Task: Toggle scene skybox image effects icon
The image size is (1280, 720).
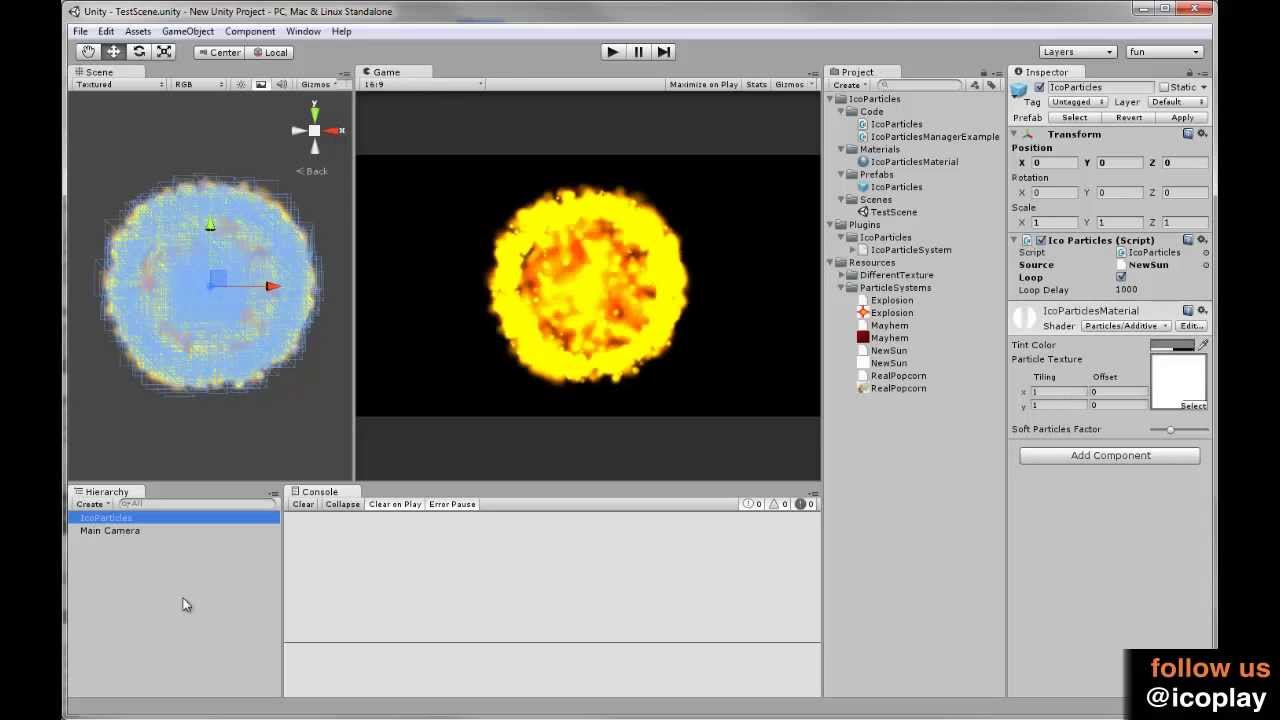Action: click(261, 85)
